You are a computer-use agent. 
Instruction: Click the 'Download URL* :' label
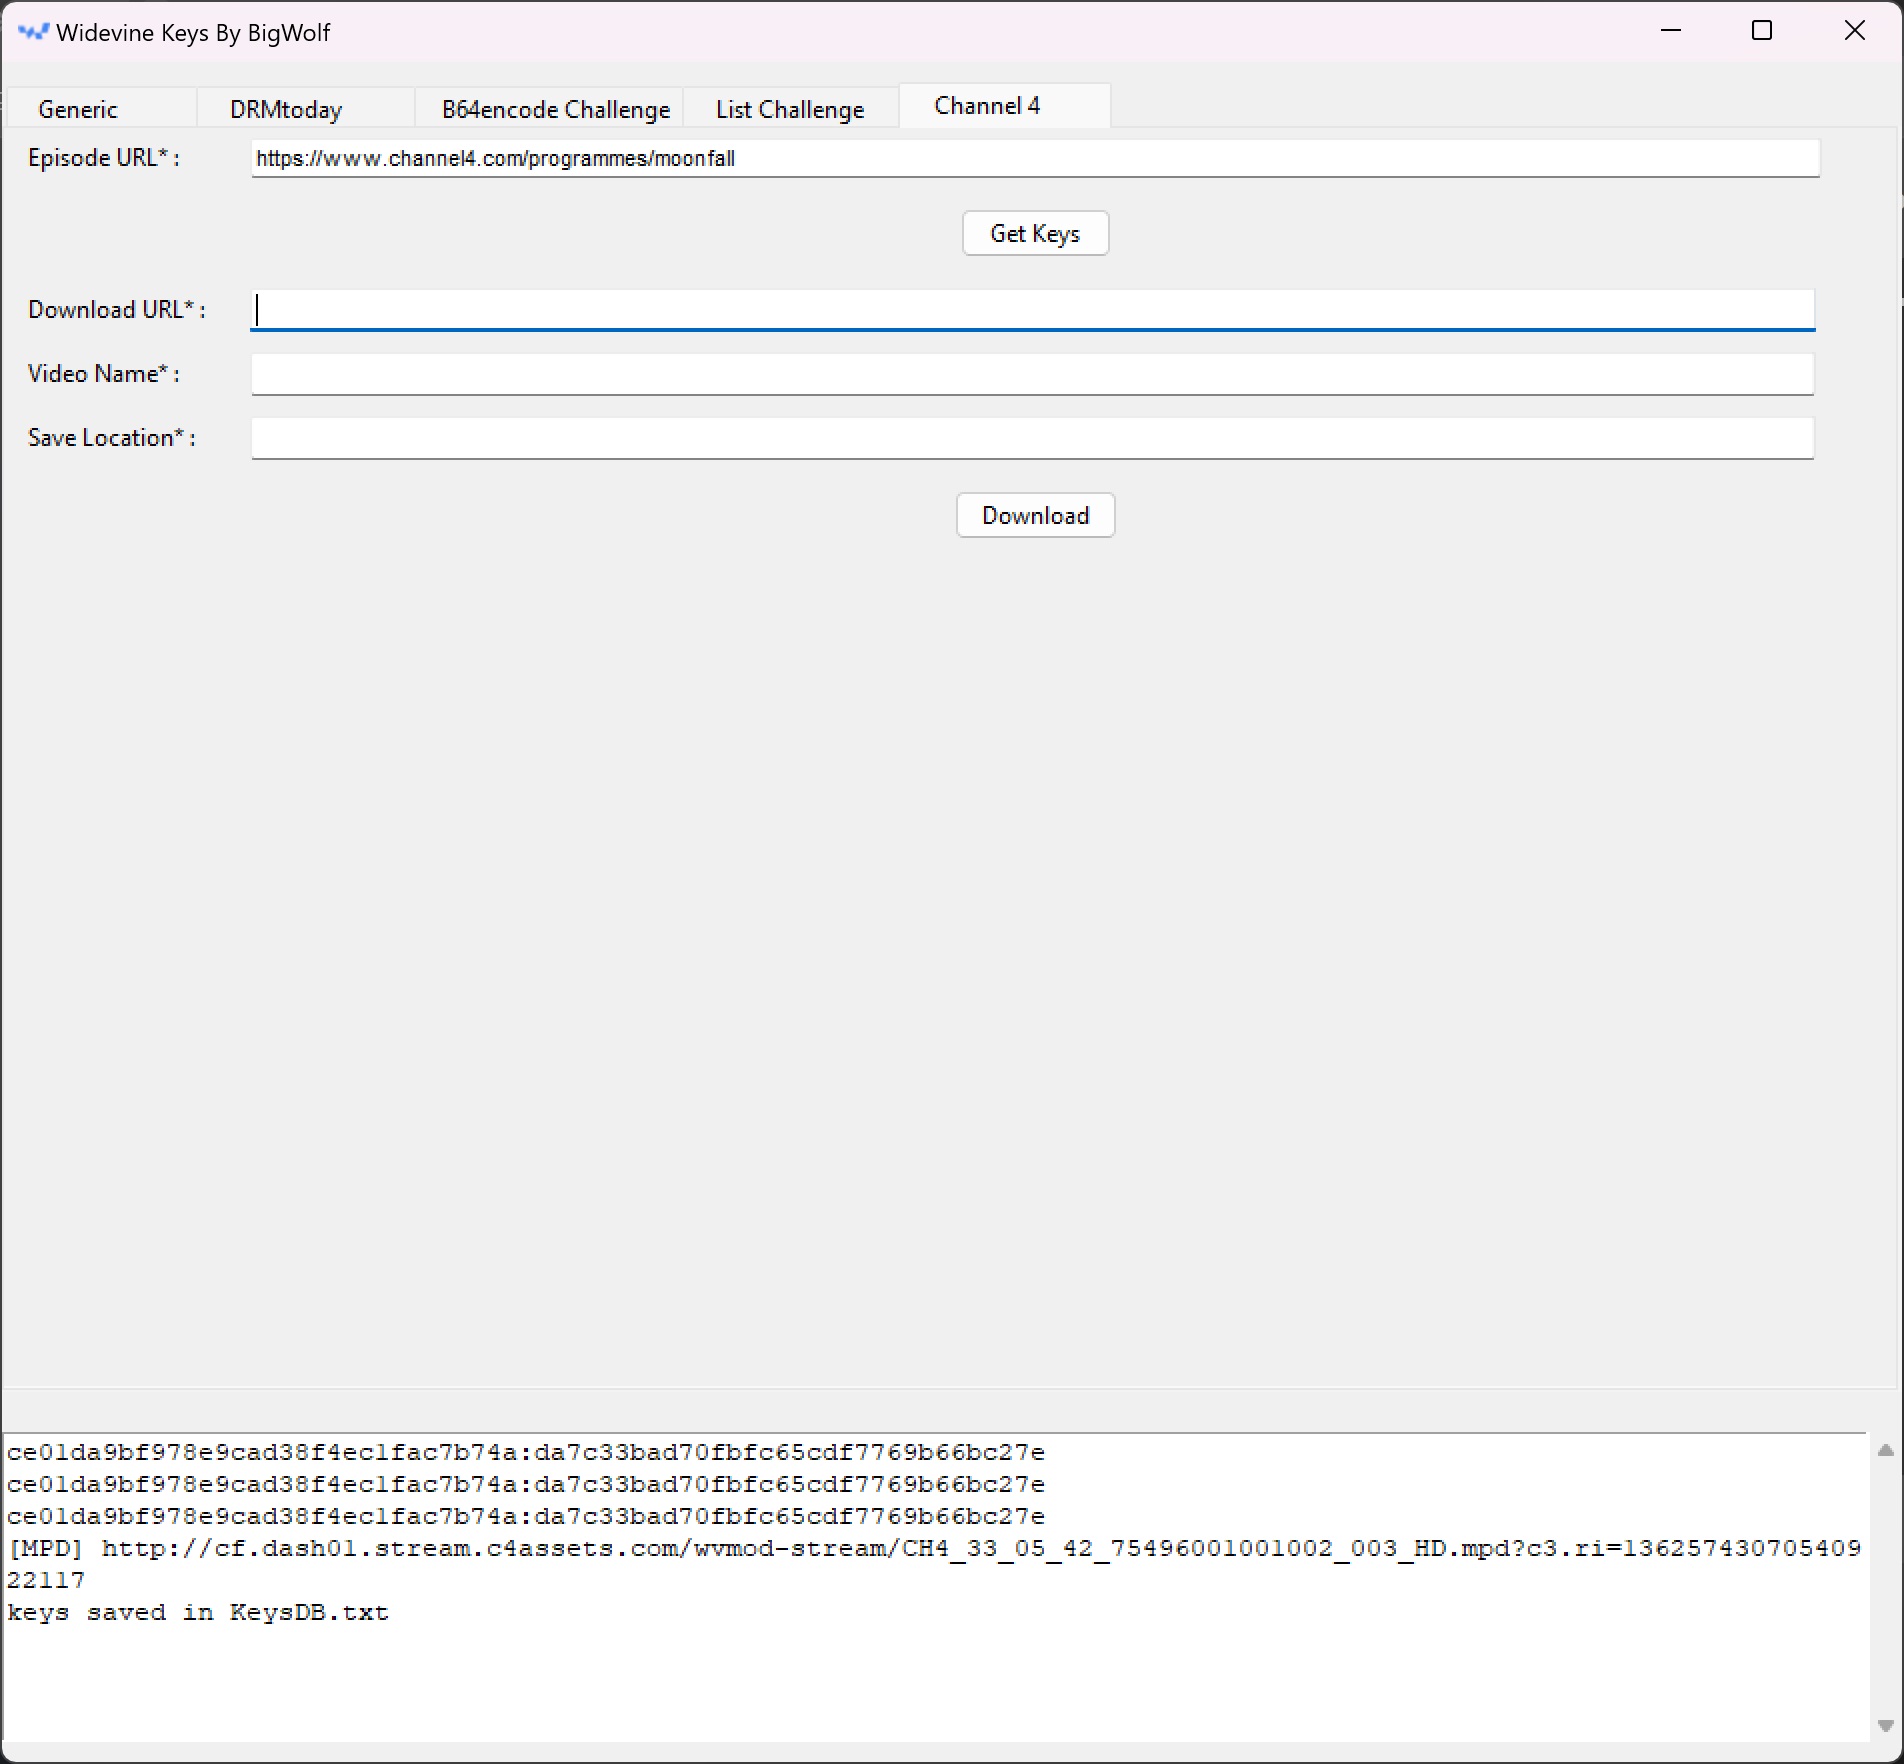[117, 310]
